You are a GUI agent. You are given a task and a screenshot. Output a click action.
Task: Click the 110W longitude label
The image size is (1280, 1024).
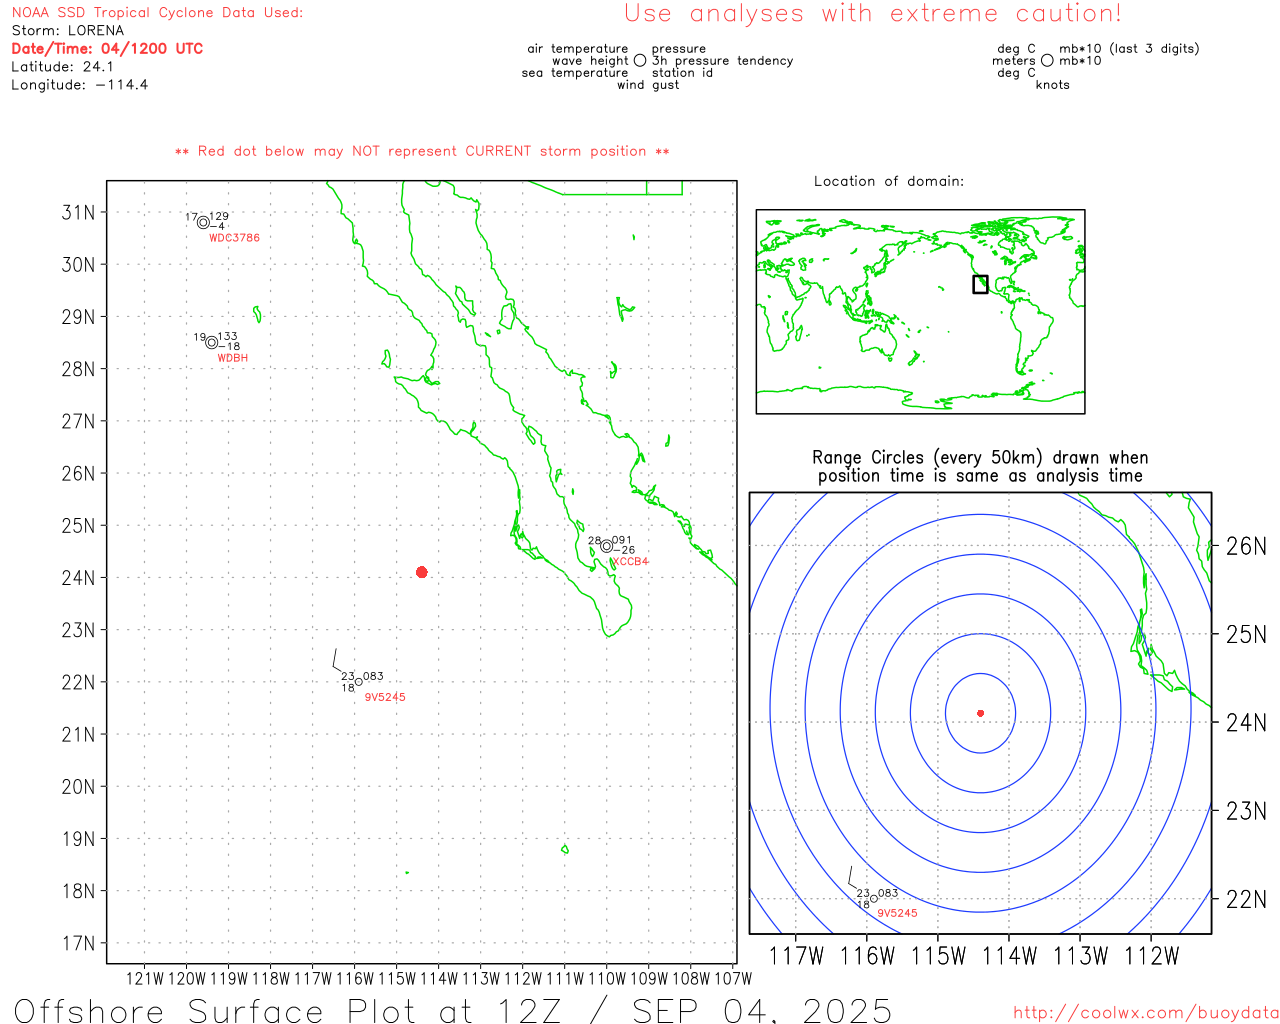607,979
